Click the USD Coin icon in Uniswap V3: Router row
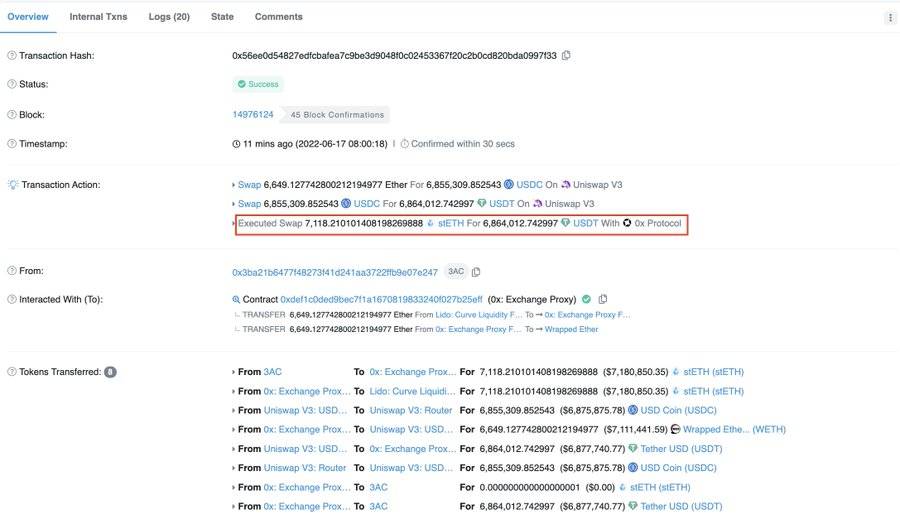The width and height of the screenshot is (900, 529). [x=633, y=467]
